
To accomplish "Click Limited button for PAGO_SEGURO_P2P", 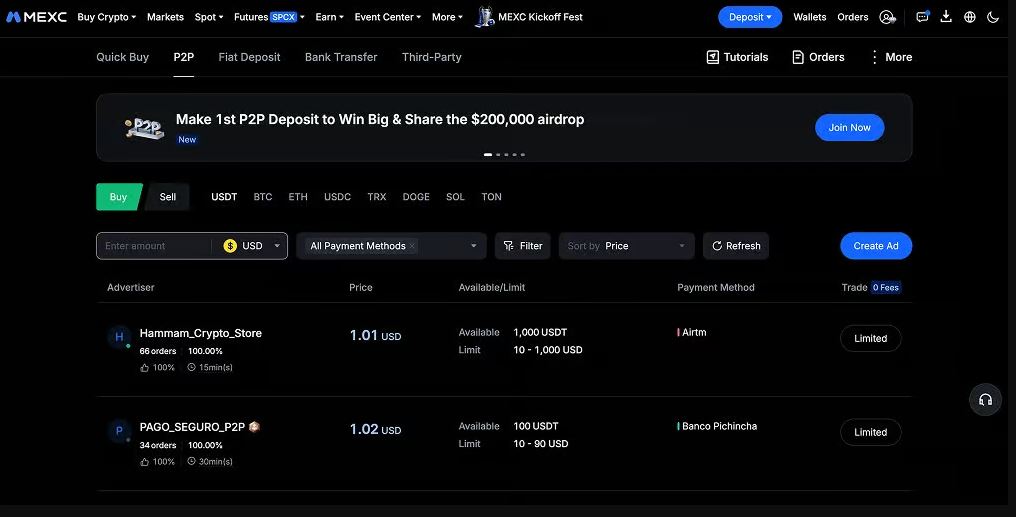I will point(870,432).
